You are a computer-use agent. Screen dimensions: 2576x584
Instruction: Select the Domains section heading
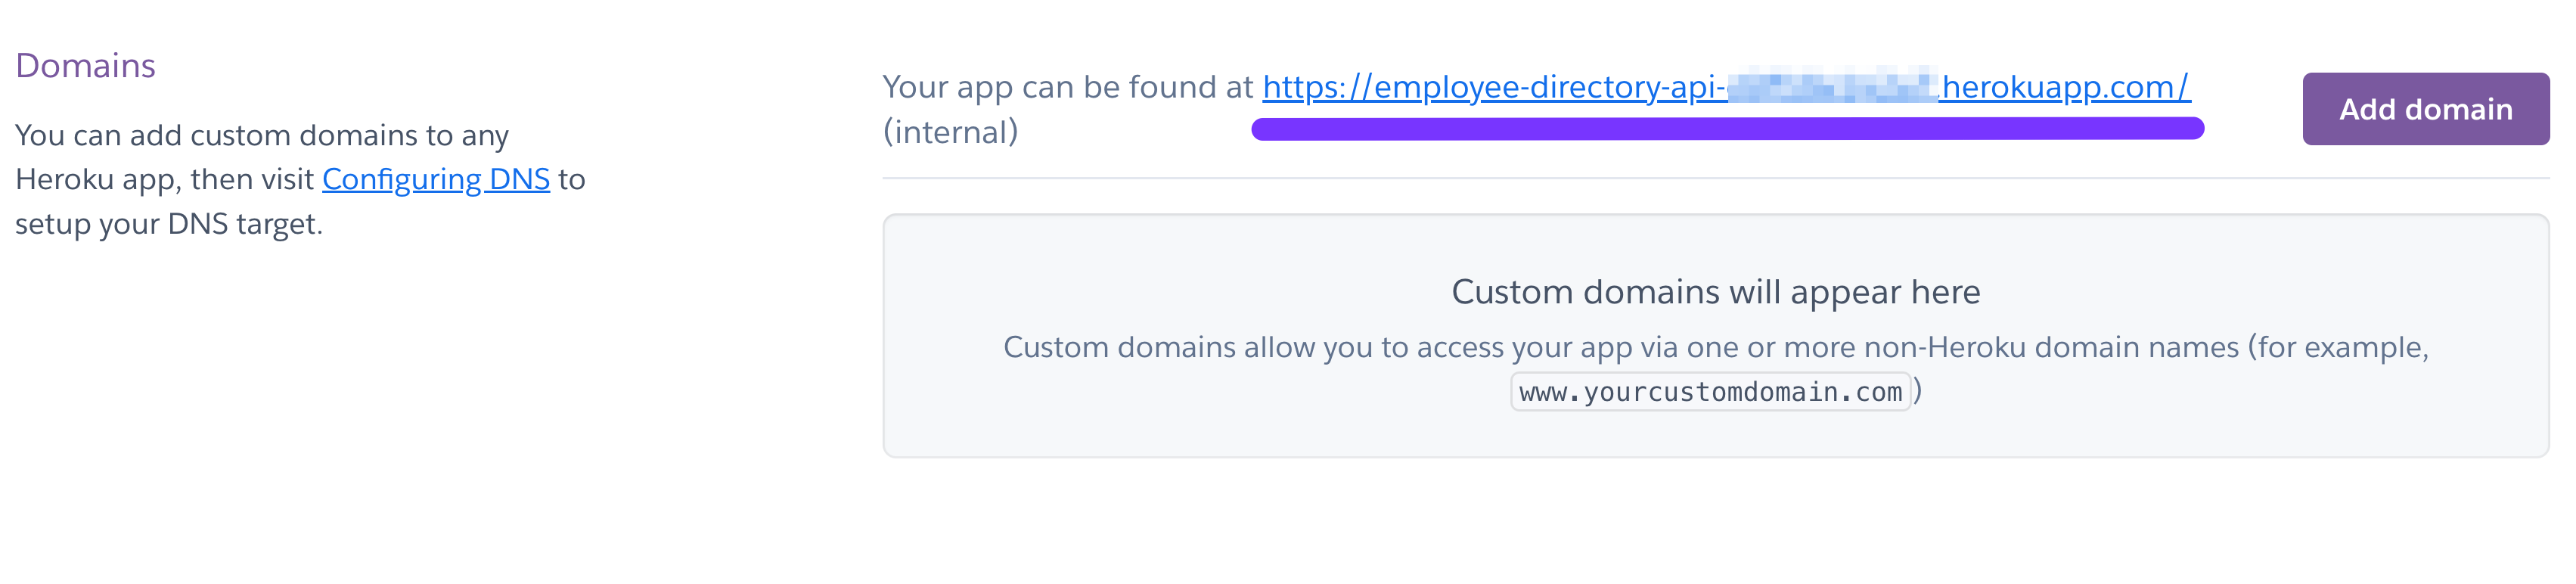click(x=84, y=64)
